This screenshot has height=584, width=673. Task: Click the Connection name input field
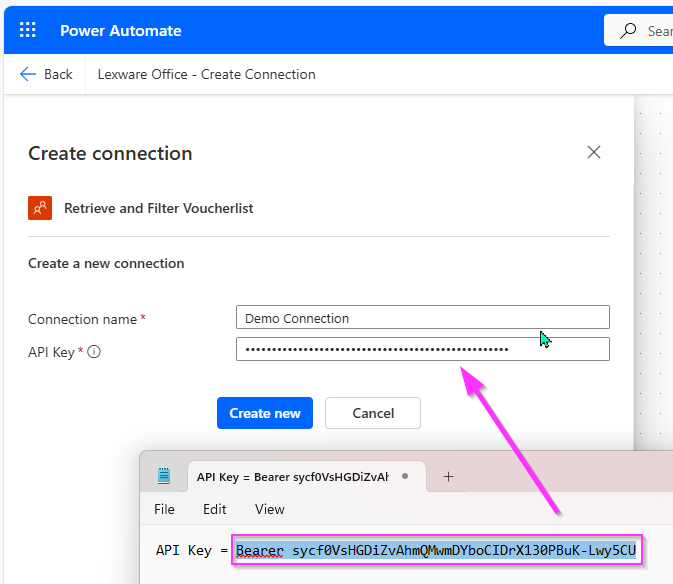pyautogui.click(x=422, y=318)
